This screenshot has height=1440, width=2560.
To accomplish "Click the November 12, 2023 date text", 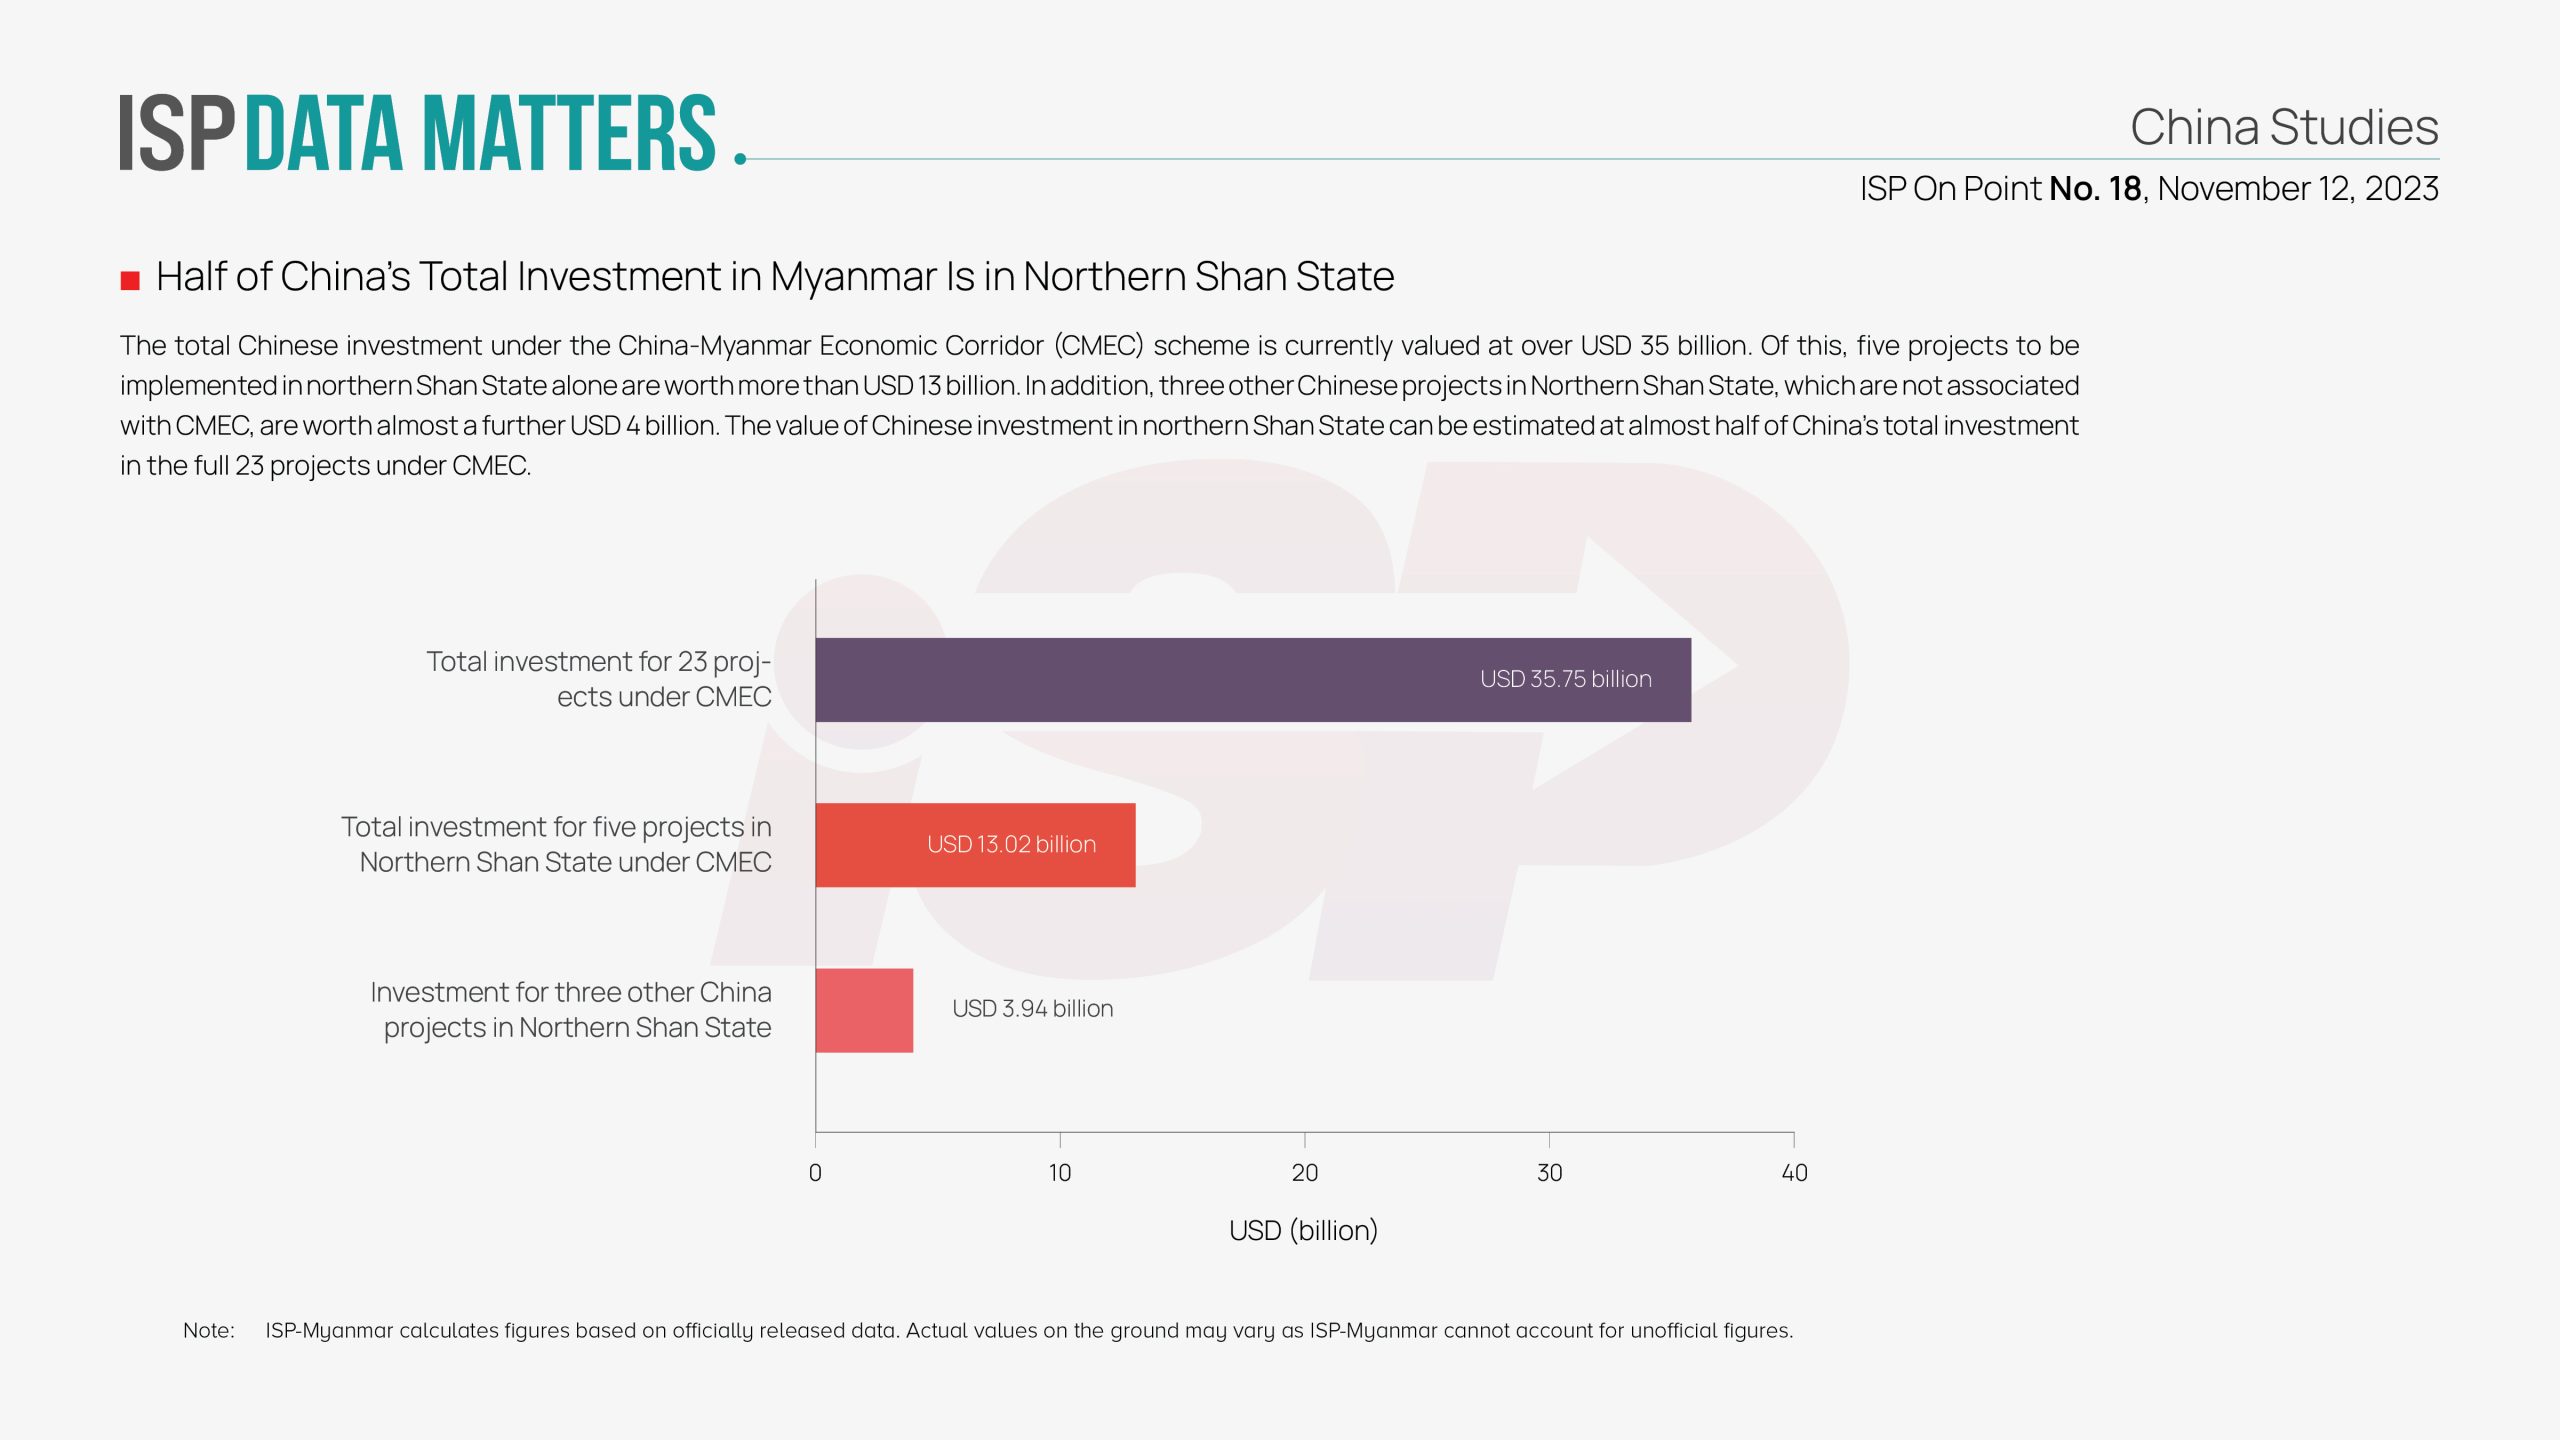I will point(2298,189).
